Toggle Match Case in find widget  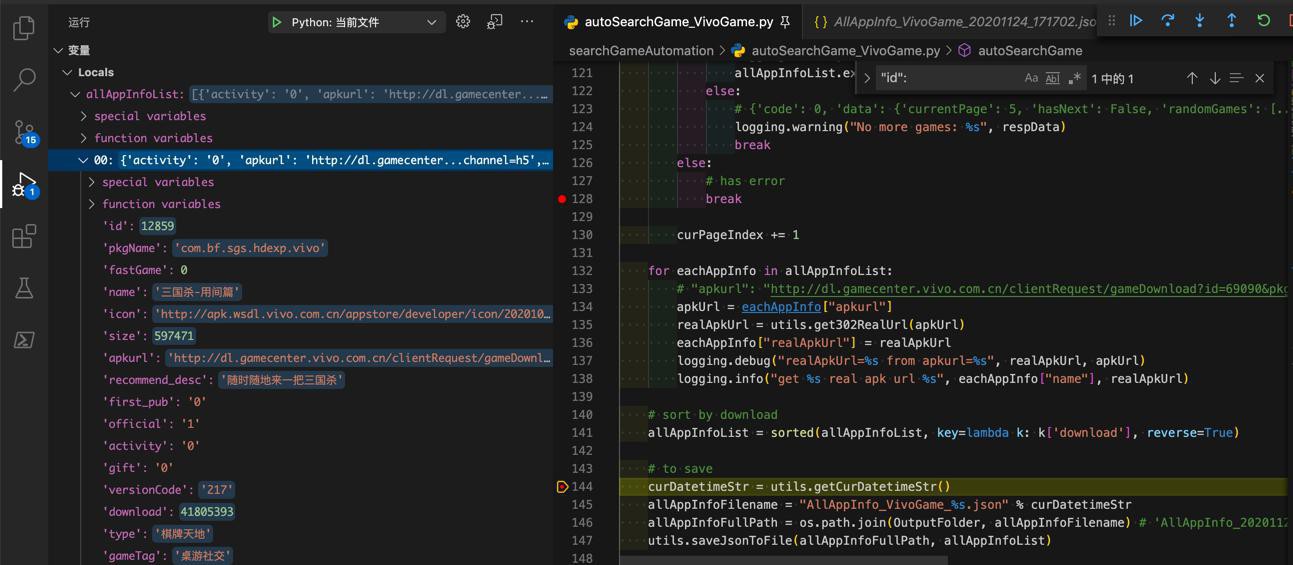click(x=1031, y=78)
